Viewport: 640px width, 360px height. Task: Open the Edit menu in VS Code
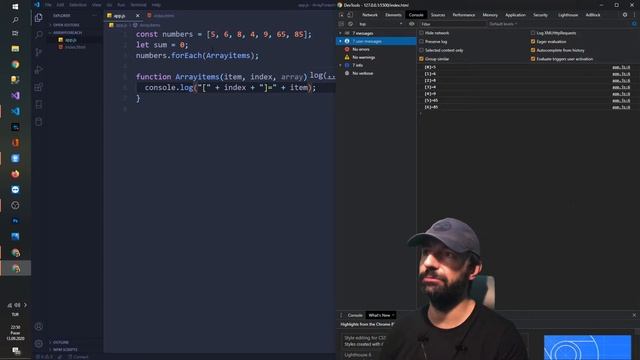[x=60, y=5]
